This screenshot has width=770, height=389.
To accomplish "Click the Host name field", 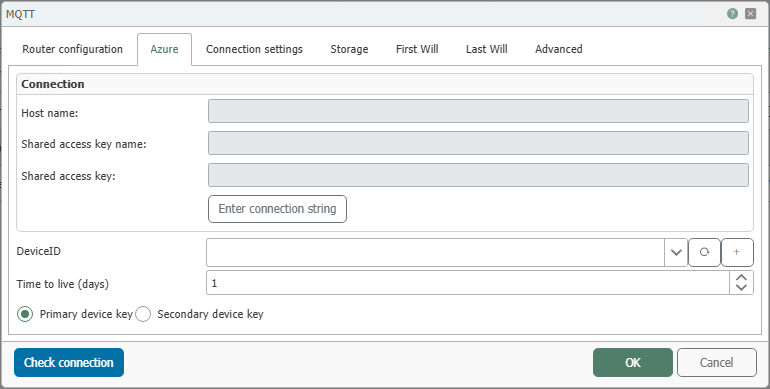I will 478,111.
